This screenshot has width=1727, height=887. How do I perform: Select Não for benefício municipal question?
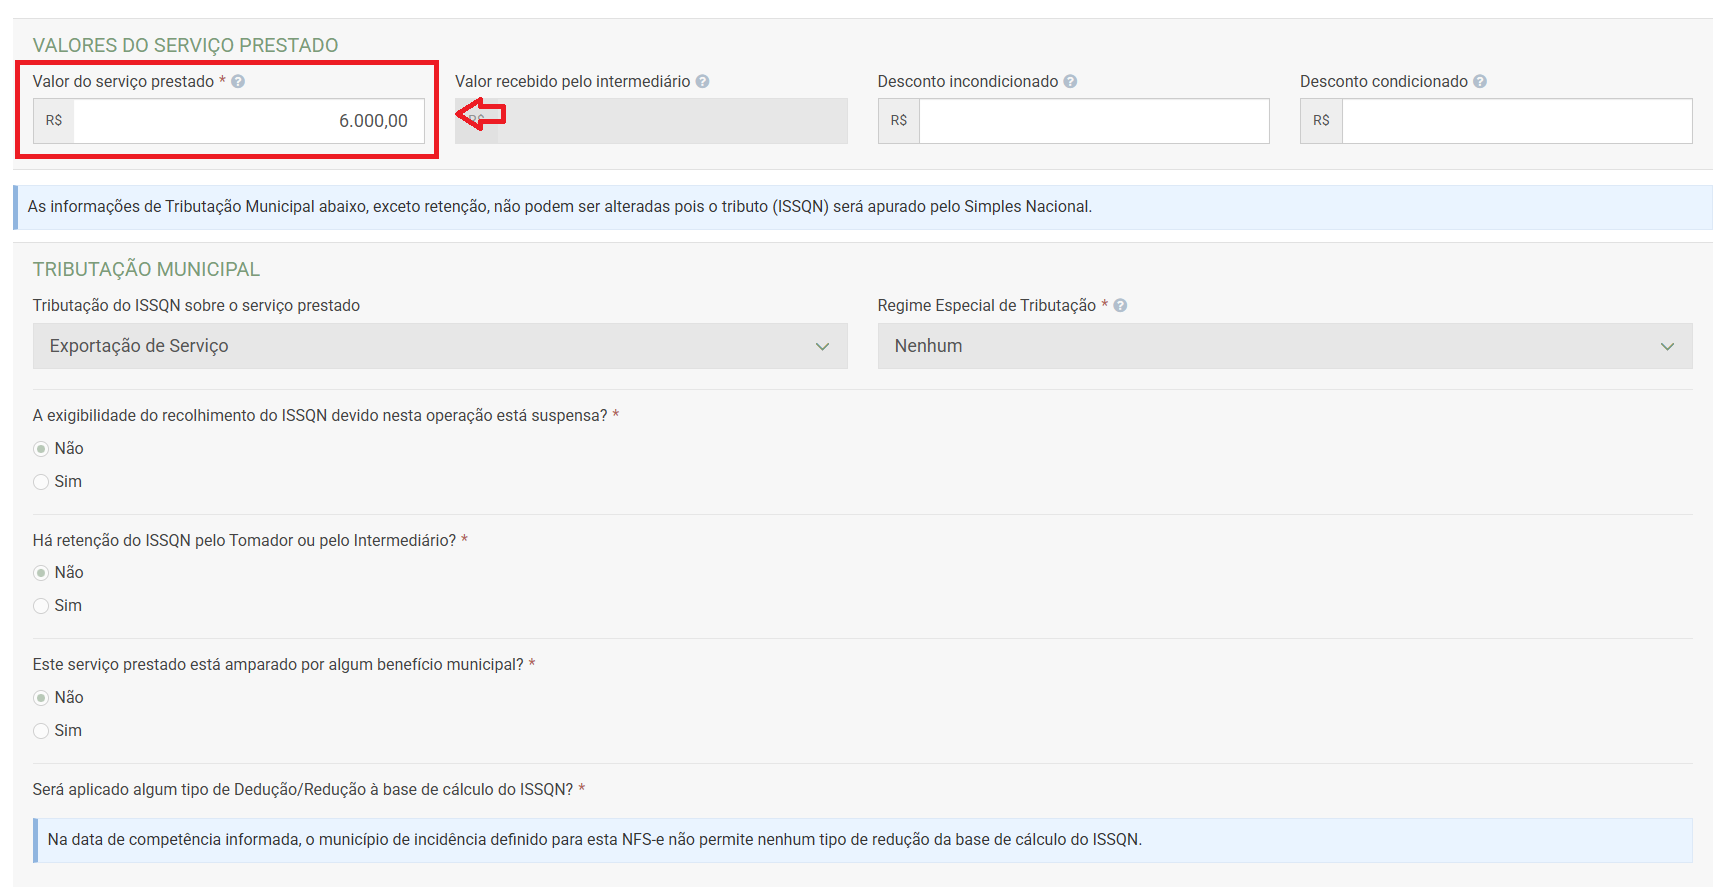(x=41, y=698)
